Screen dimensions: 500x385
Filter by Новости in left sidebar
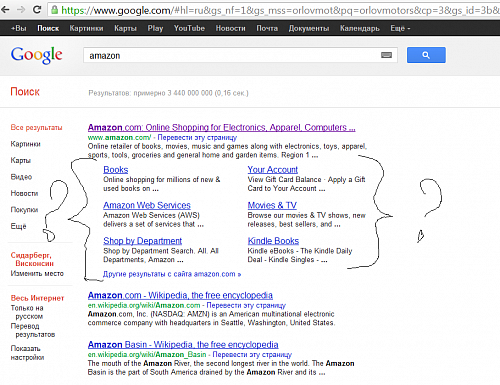(x=24, y=193)
